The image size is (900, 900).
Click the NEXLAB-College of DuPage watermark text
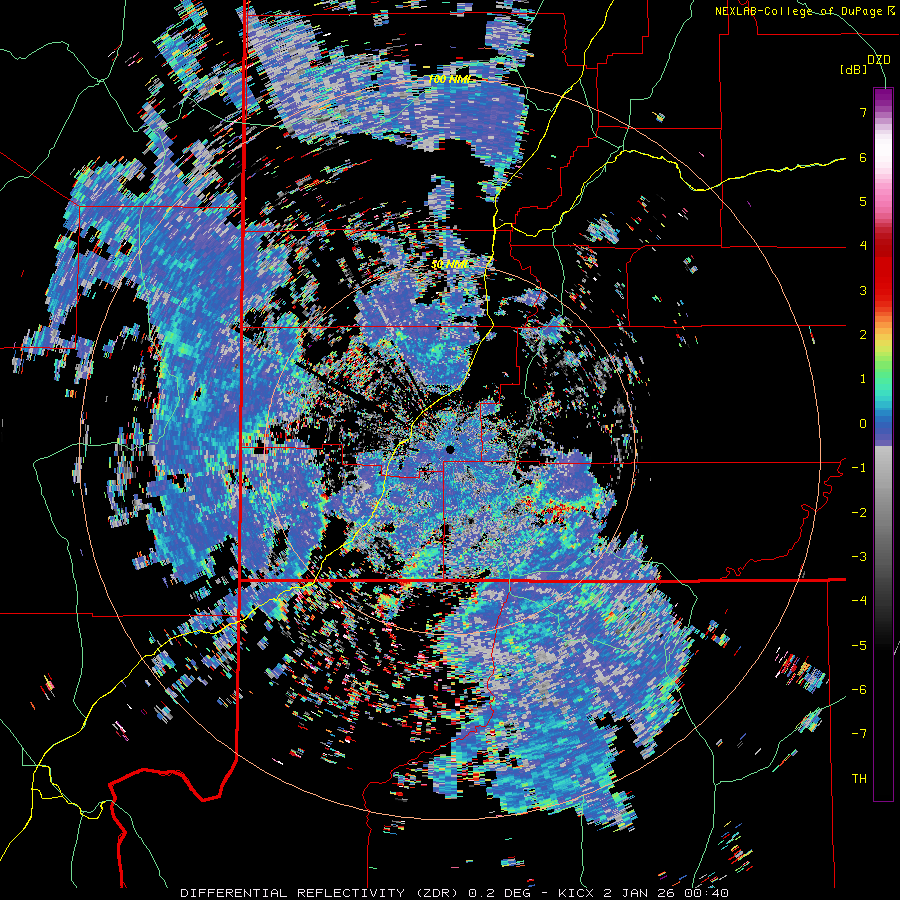click(x=799, y=11)
